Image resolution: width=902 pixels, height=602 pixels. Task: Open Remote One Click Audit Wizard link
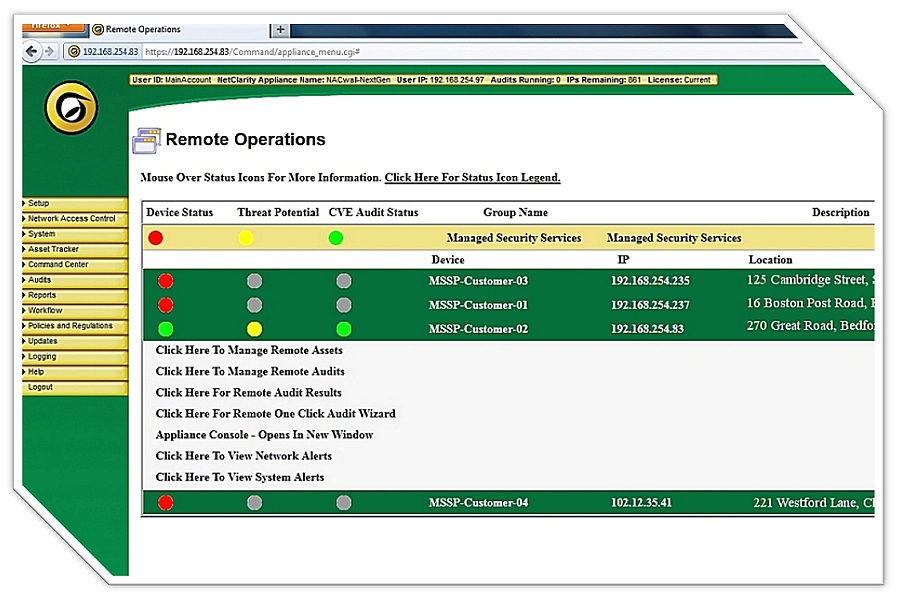coord(275,414)
